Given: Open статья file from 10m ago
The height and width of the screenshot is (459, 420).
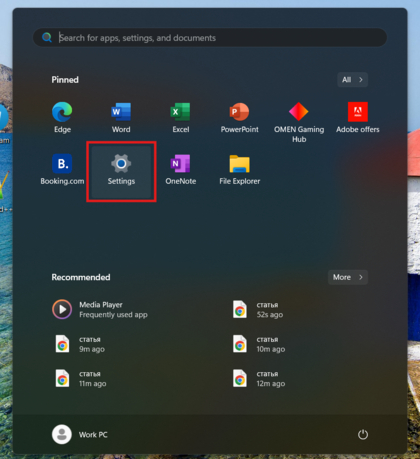Looking at the screenshot, I should pyautogui.click(x=259, y=344).
